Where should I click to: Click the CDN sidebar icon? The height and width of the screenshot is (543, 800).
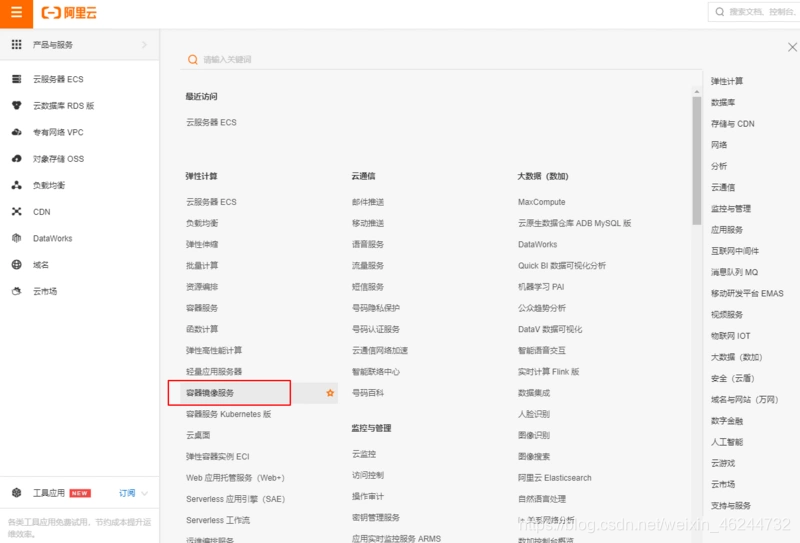tap(16, 212)
